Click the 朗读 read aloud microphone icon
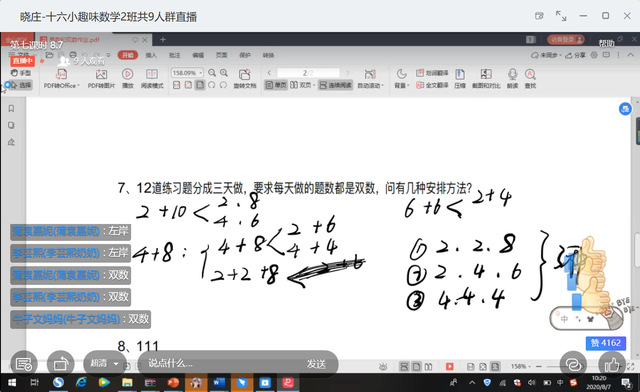This screenshot has width=640, height=392. click(512, 78)
